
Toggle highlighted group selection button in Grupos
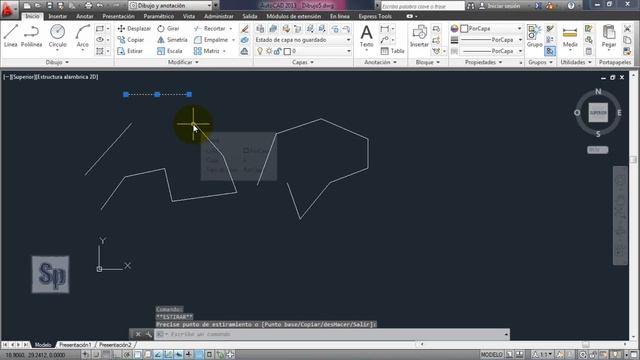point(550,51)
